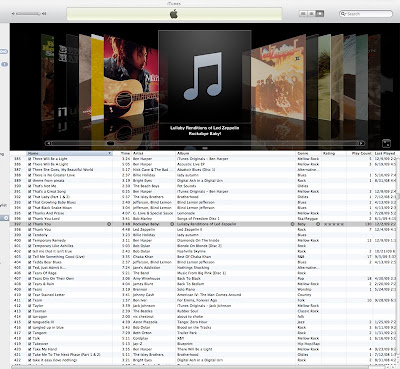The width and height of the screenshot is (400, 369).
Task: Click the high volume speaker icon
Action: 44,14
